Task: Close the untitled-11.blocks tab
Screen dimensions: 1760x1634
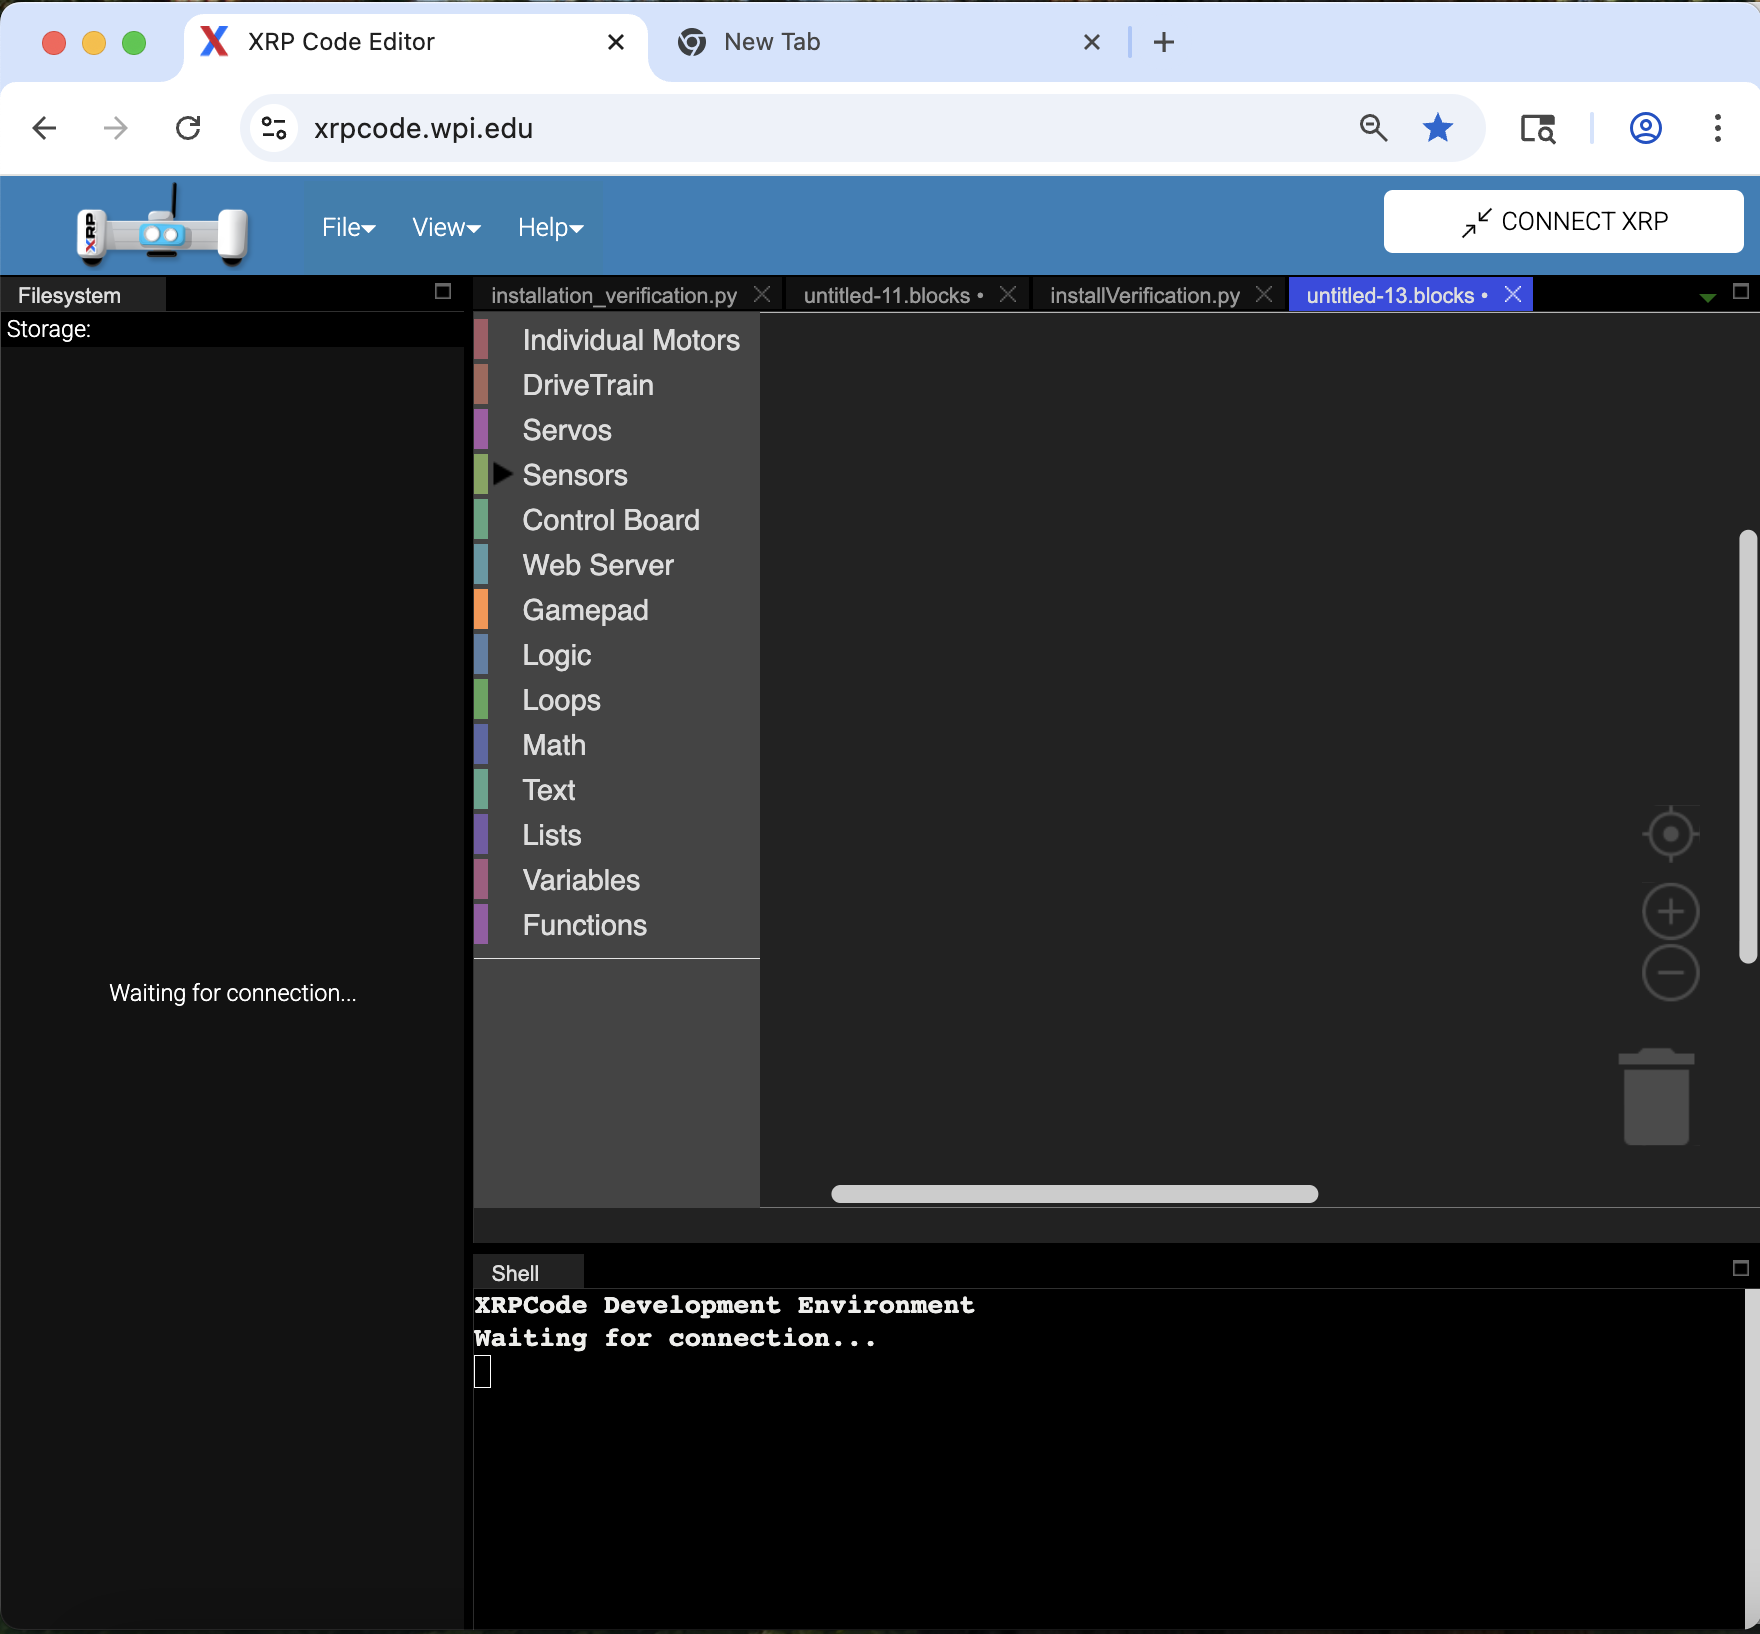Action: (x=1008, y=294)
